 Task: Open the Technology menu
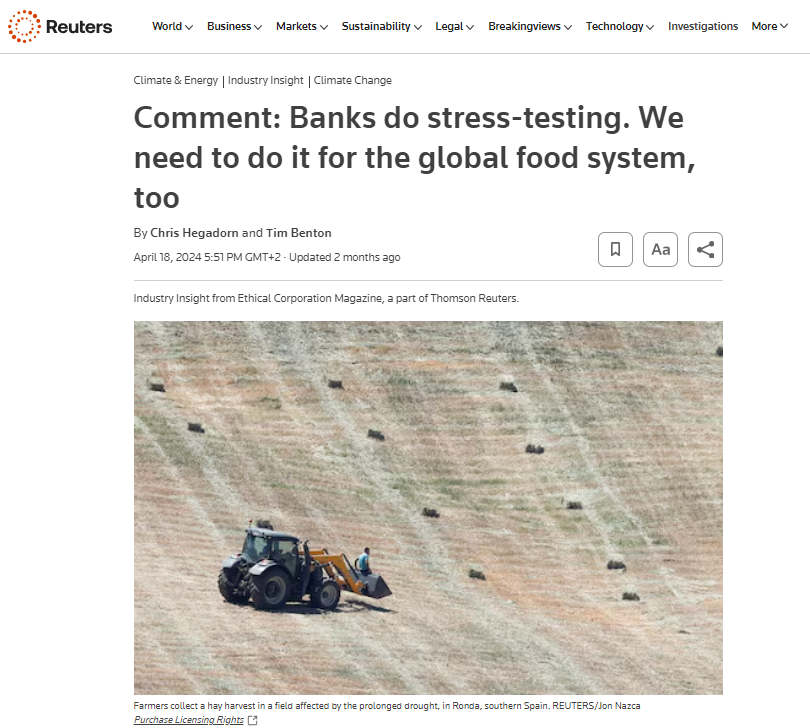[x=619, y=26]
